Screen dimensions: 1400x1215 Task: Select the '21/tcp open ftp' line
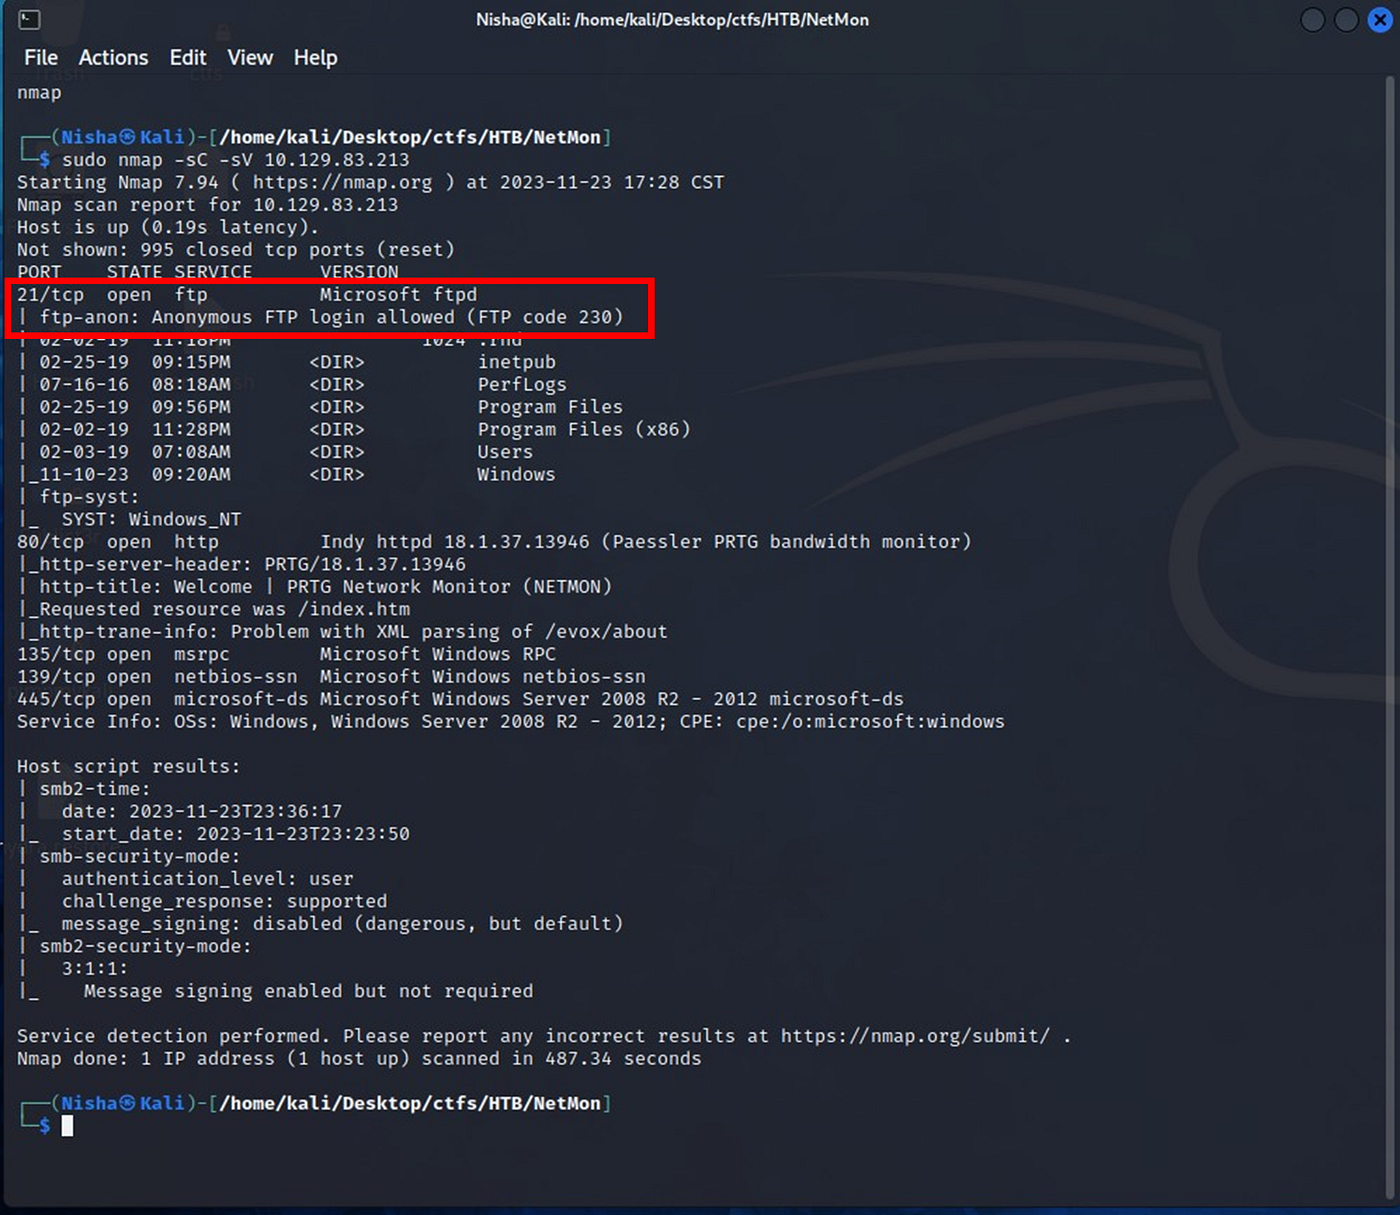(247, 295)
